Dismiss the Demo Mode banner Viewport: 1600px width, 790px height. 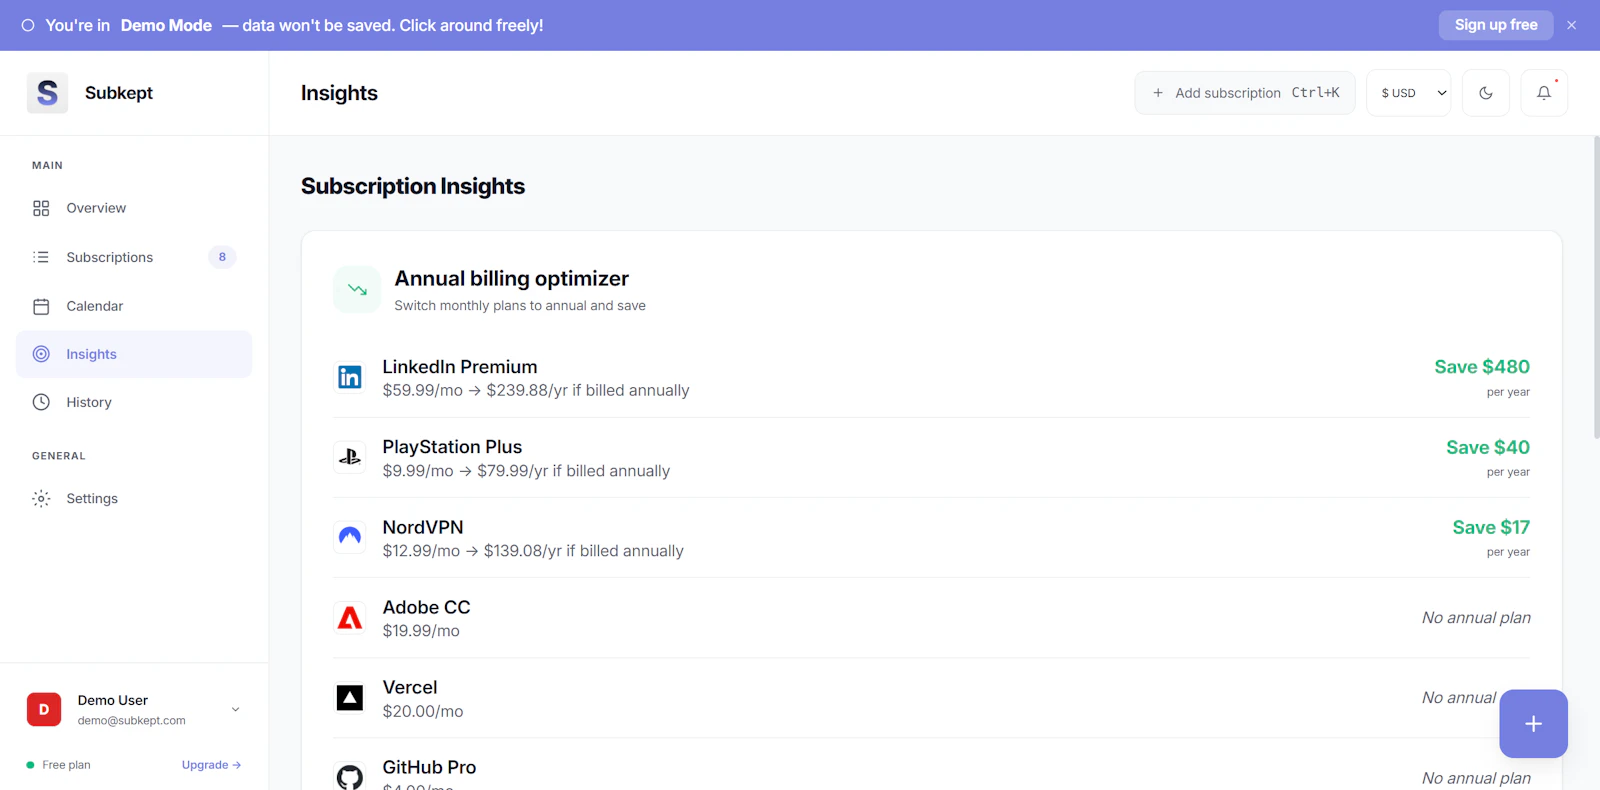[x=1572, y=25]
